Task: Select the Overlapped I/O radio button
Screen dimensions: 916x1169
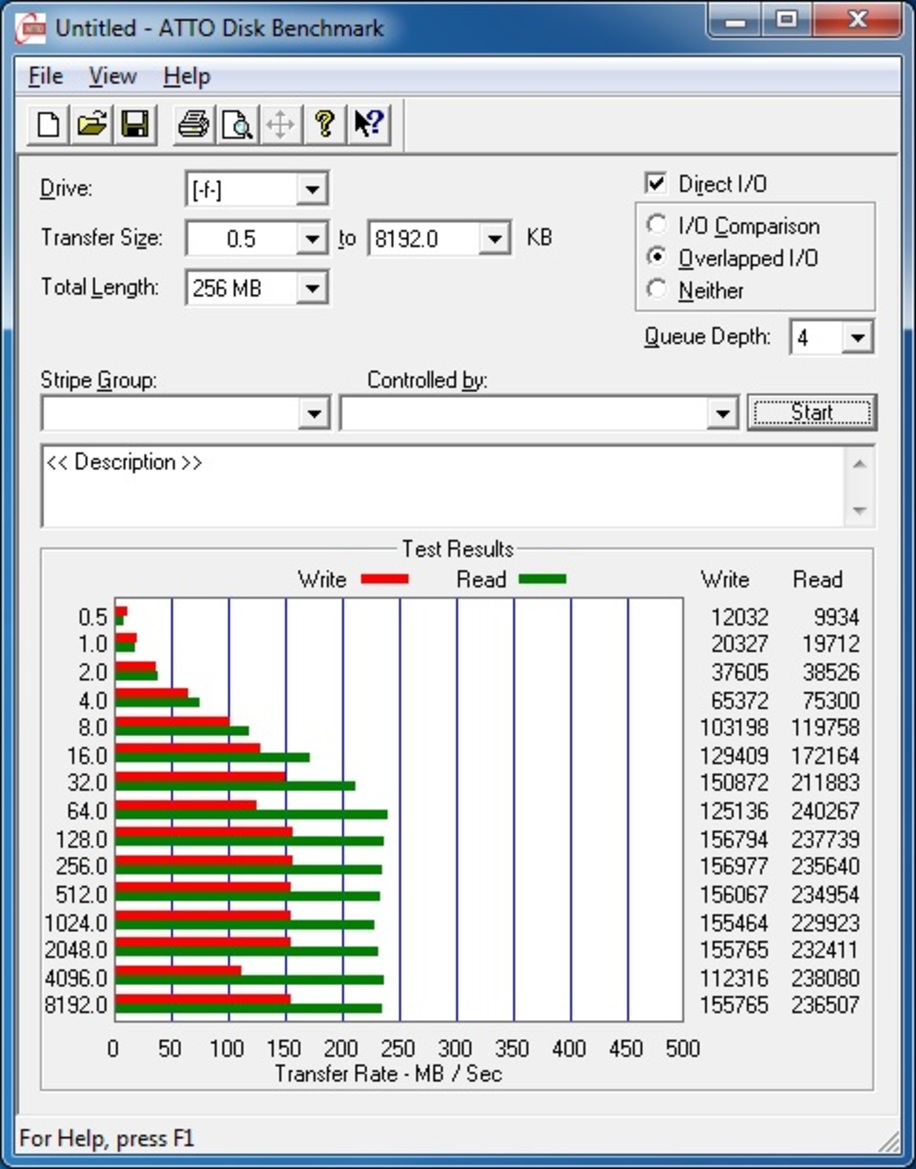Action: point(657,257)
